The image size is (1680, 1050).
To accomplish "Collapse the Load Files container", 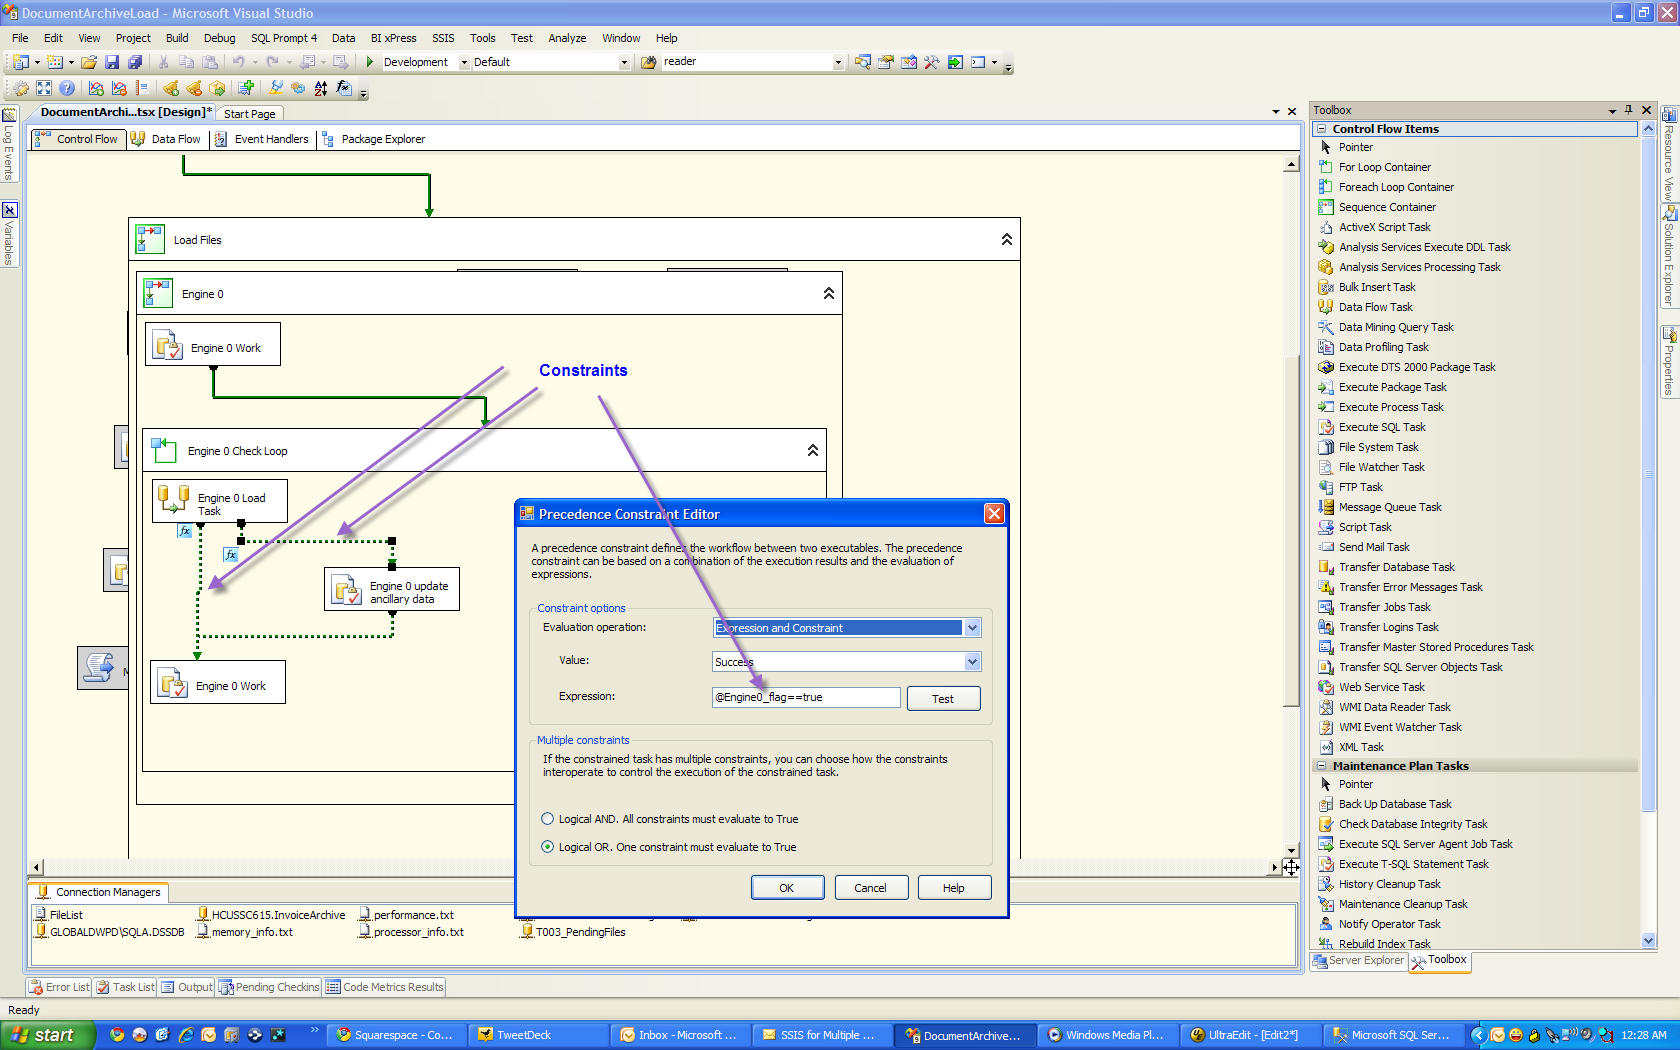I will click(x=1007, y=240).
